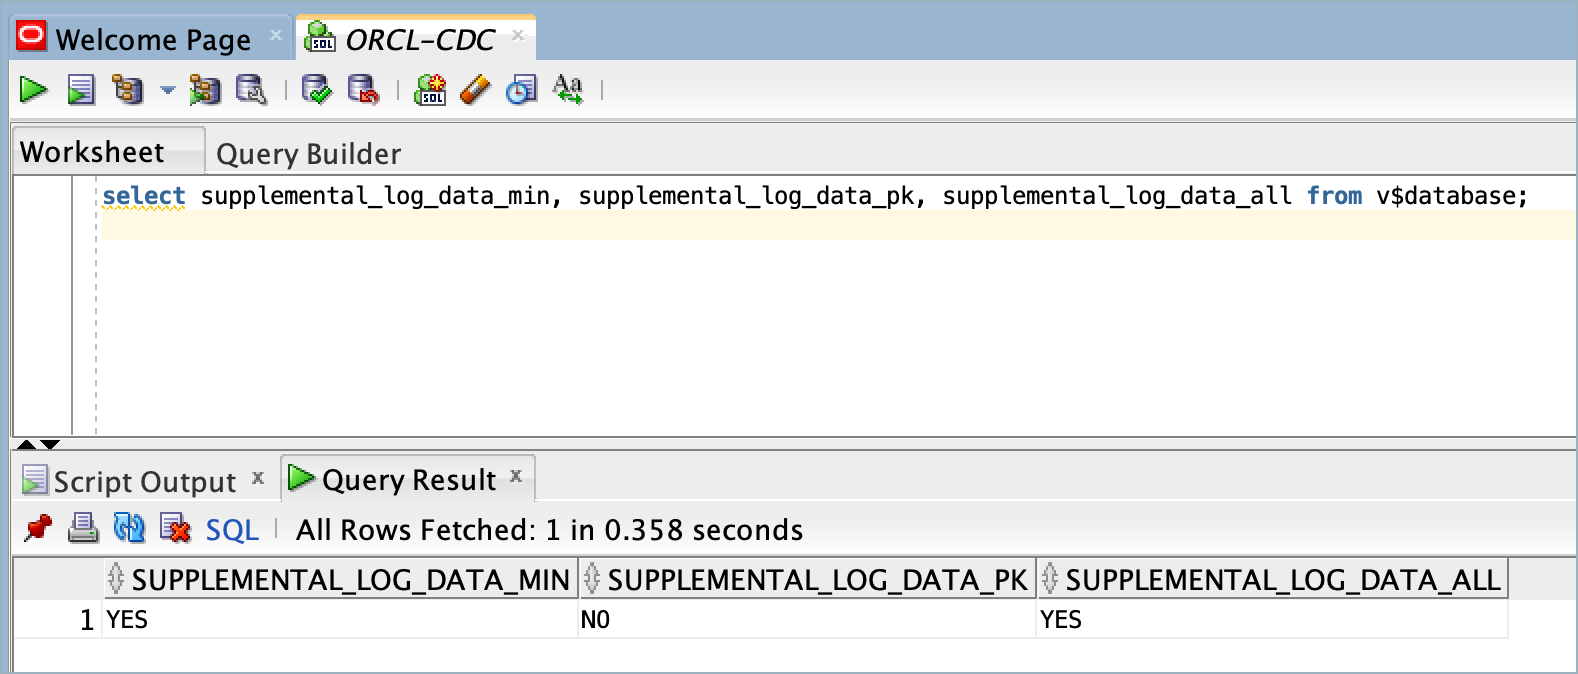Click the delete row icon in results
Viewport: 1578px width, 674px height.
[175, 528]
